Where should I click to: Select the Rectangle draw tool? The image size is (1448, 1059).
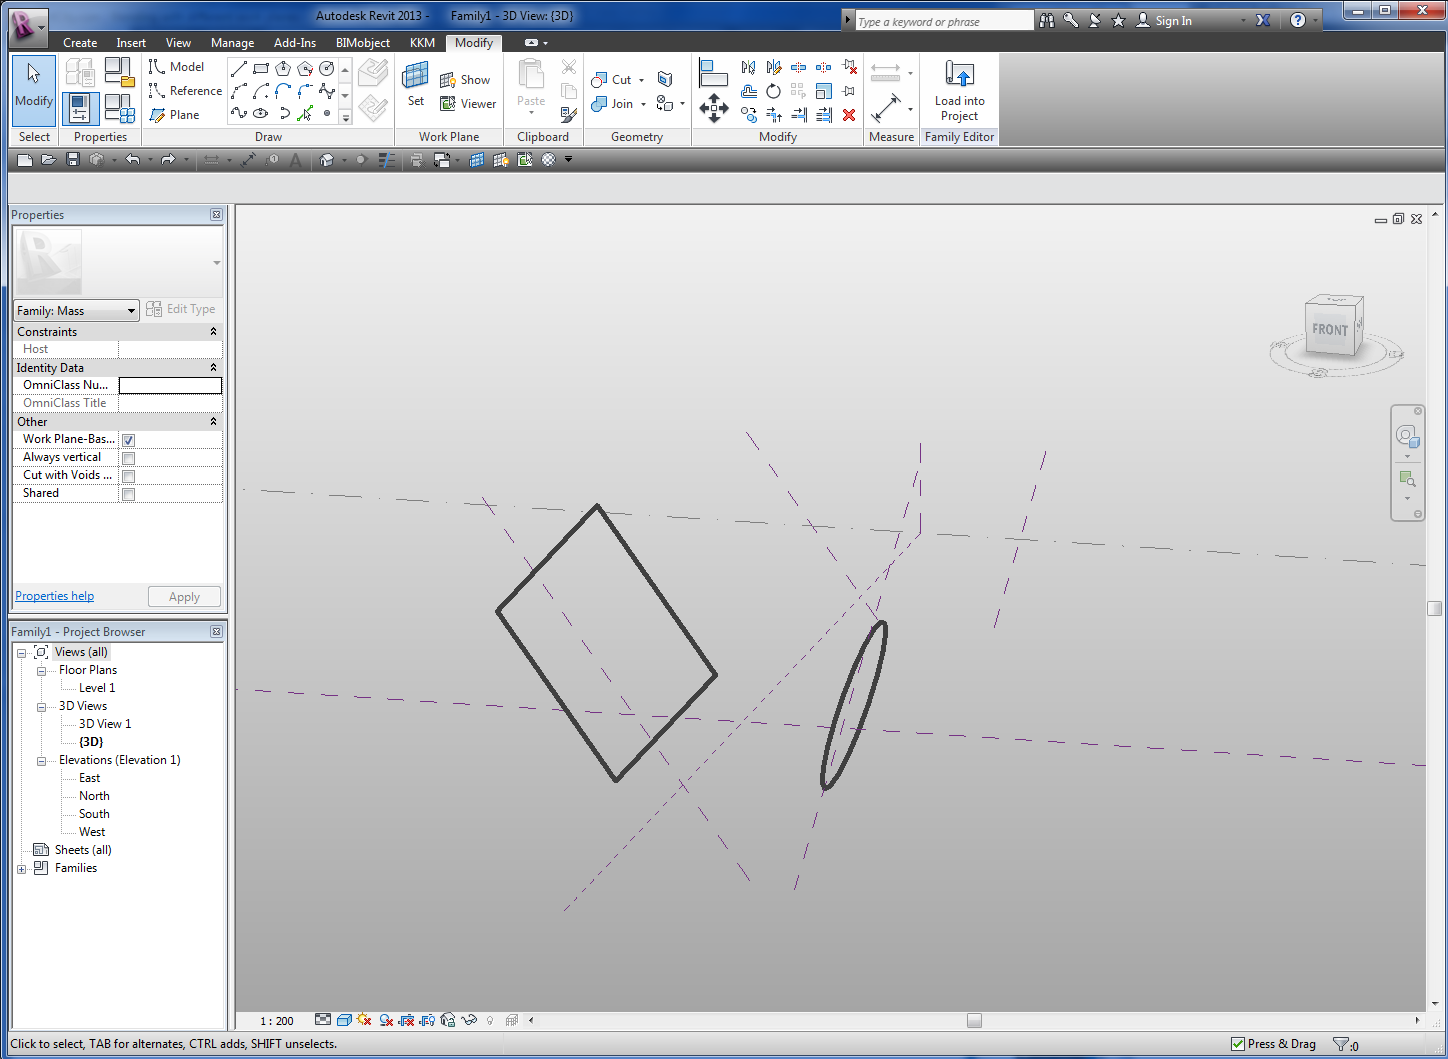pos(261,68)
